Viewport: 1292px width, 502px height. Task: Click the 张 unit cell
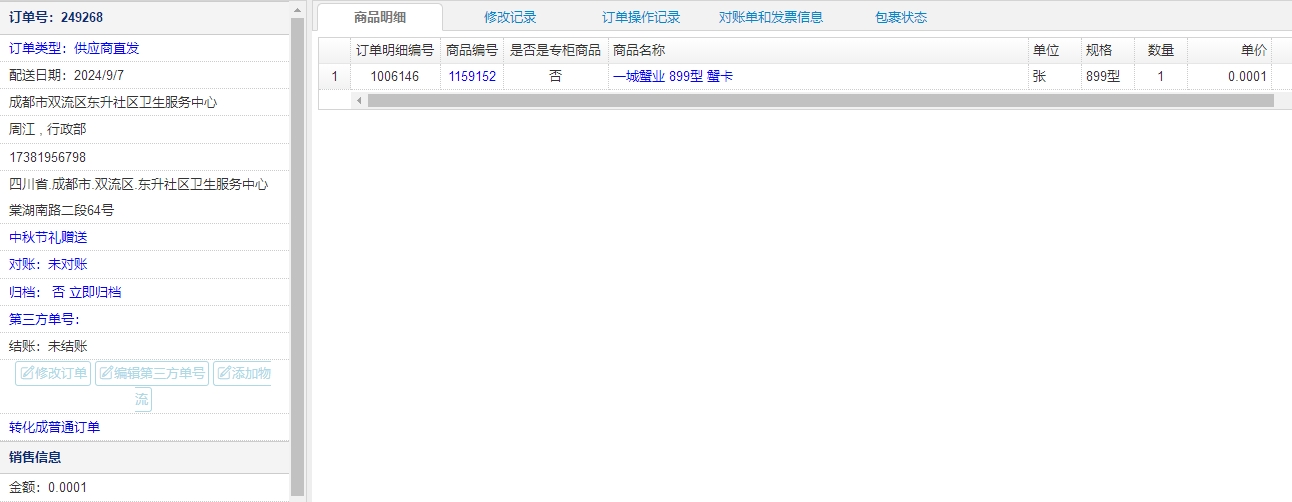point(1055,76)
